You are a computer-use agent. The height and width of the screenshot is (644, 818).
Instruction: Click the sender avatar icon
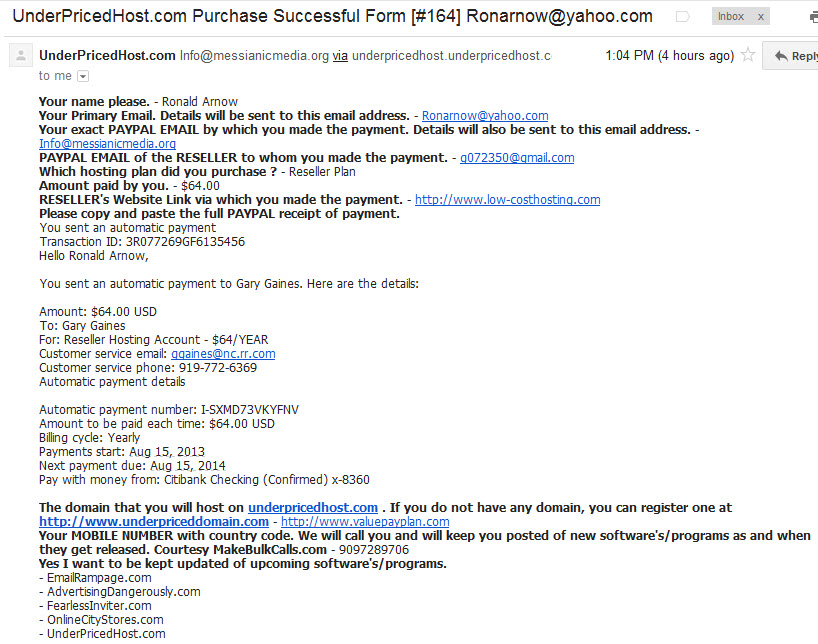point(21,55)
